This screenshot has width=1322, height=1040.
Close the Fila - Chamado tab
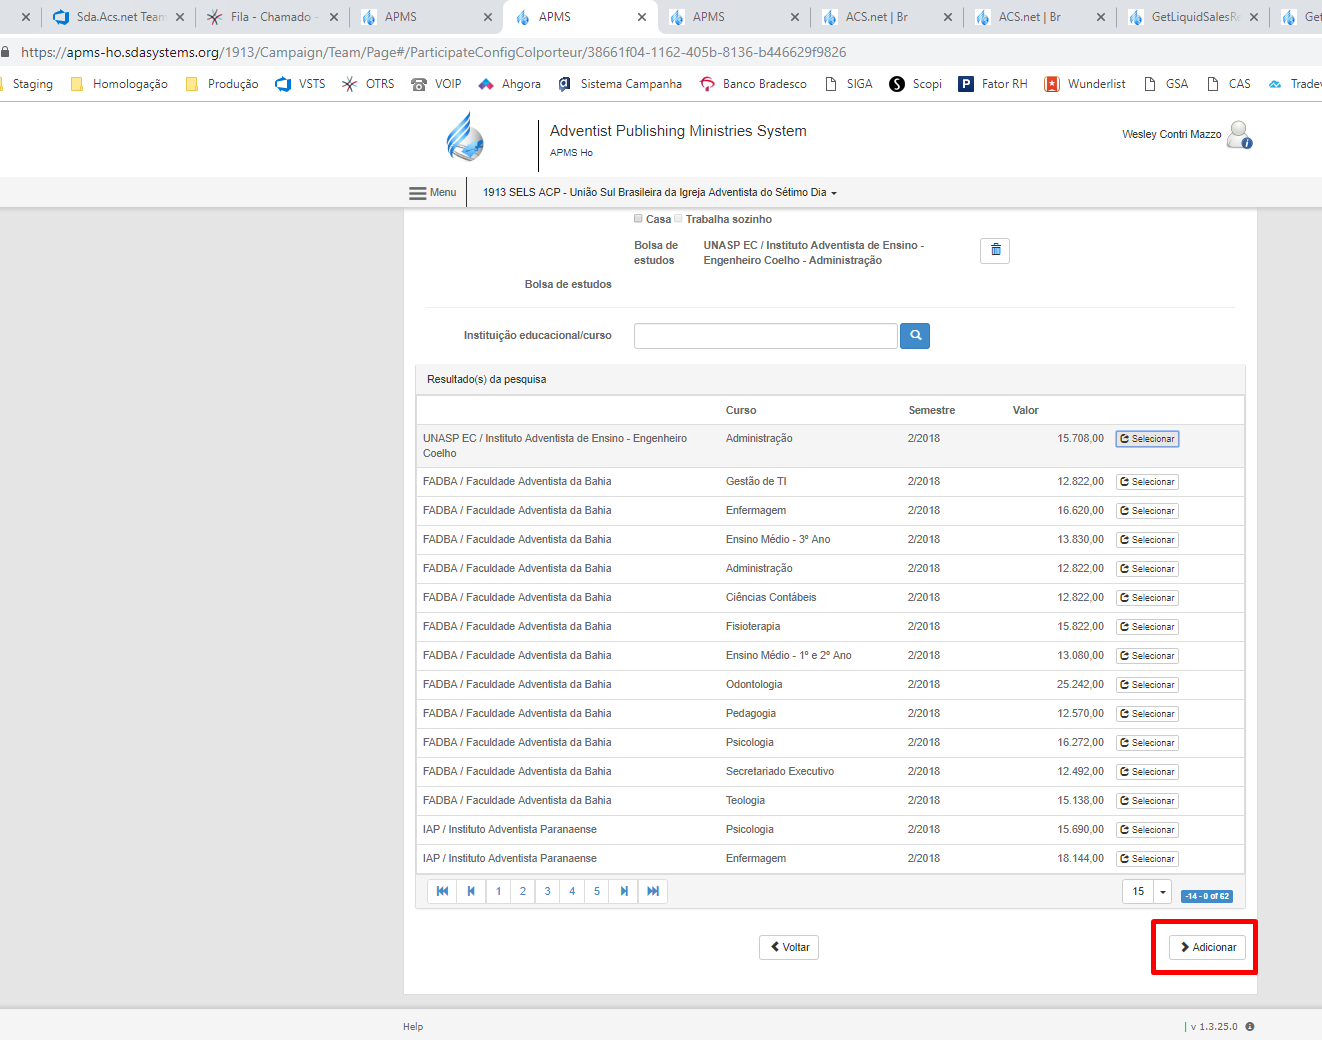pyautogui.click(x=334, y=17)
